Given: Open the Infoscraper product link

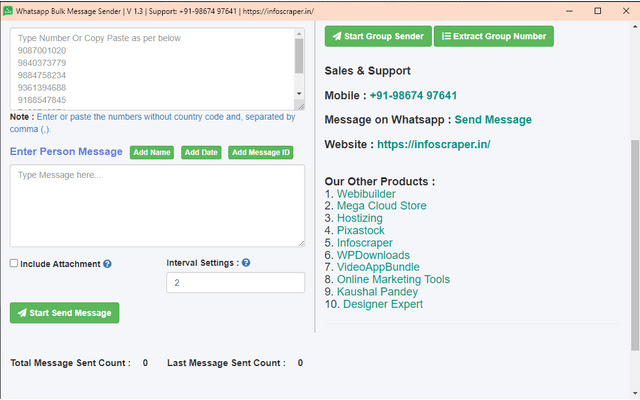Looking at the screenshot, I should coord(364,243).
